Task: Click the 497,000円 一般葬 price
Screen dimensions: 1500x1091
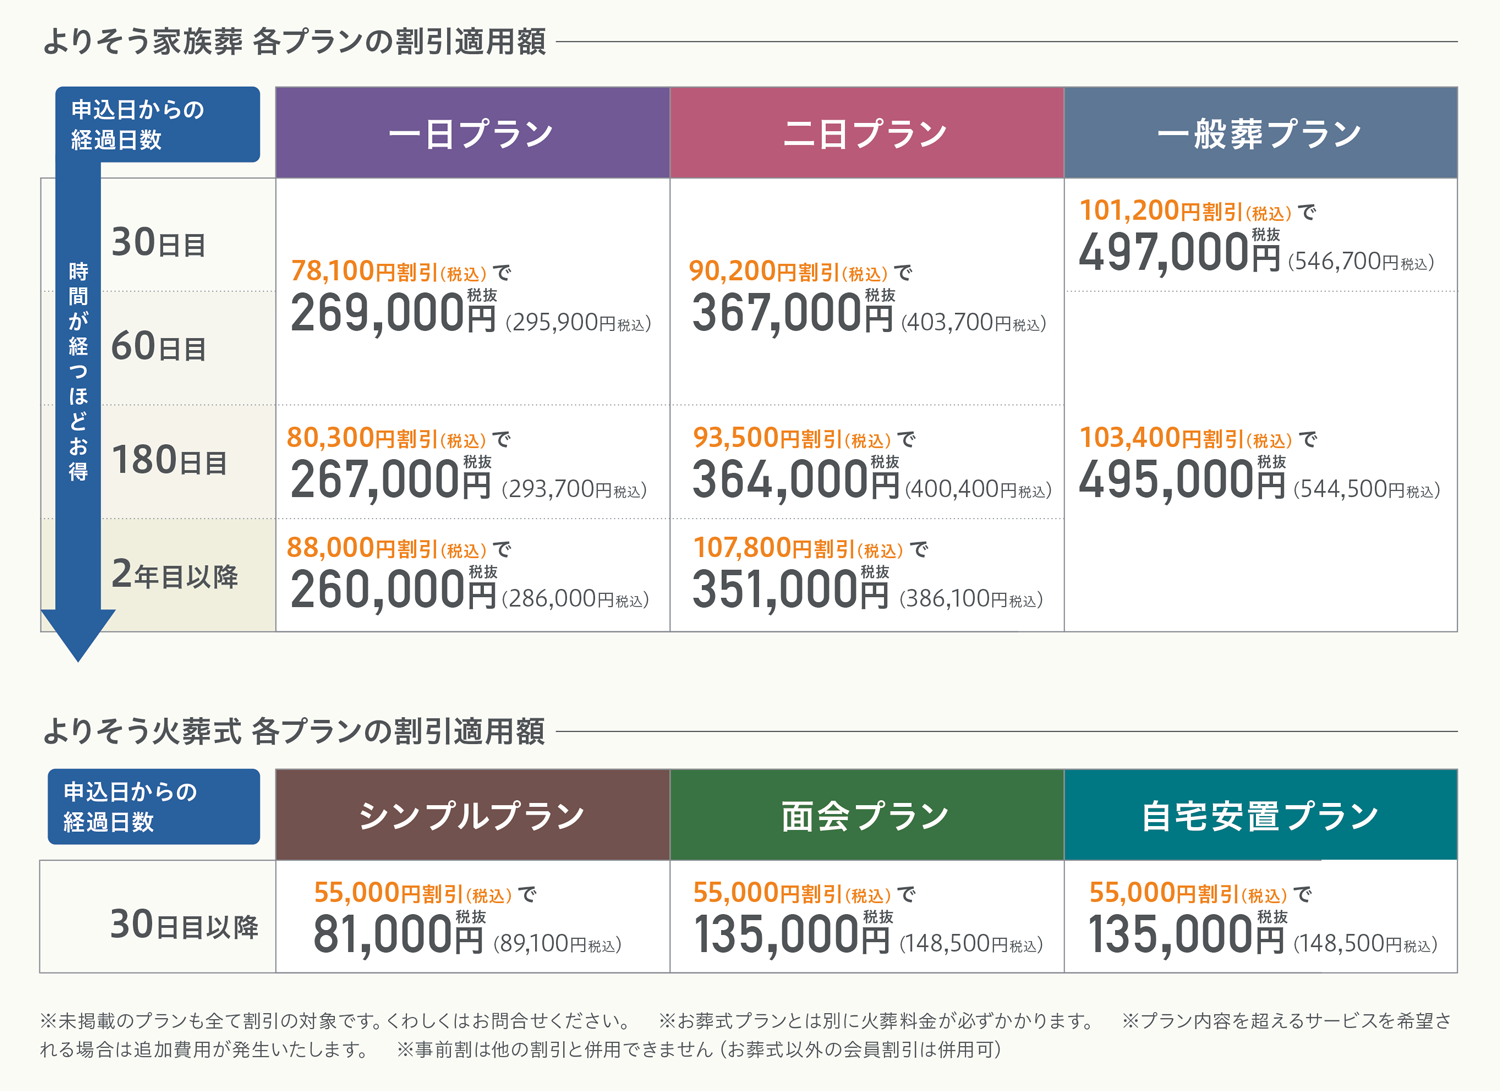Action: [1178, 252]
